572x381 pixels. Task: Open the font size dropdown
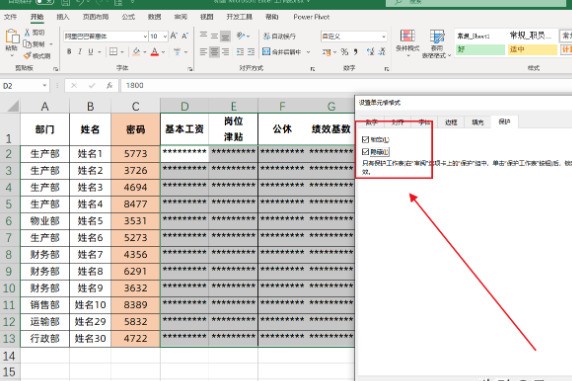(x=165, y=36)
